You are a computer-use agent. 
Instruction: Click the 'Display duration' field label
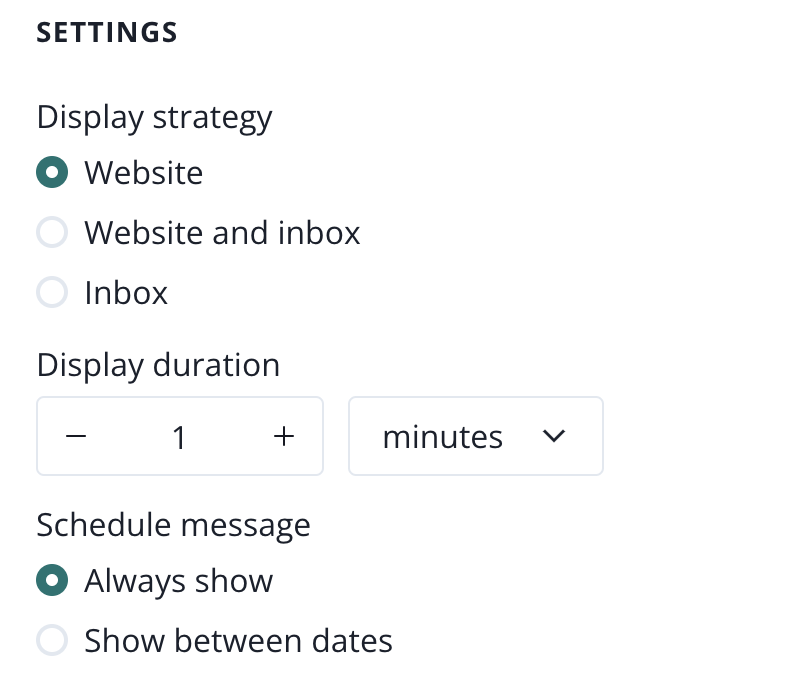(158, 365)
